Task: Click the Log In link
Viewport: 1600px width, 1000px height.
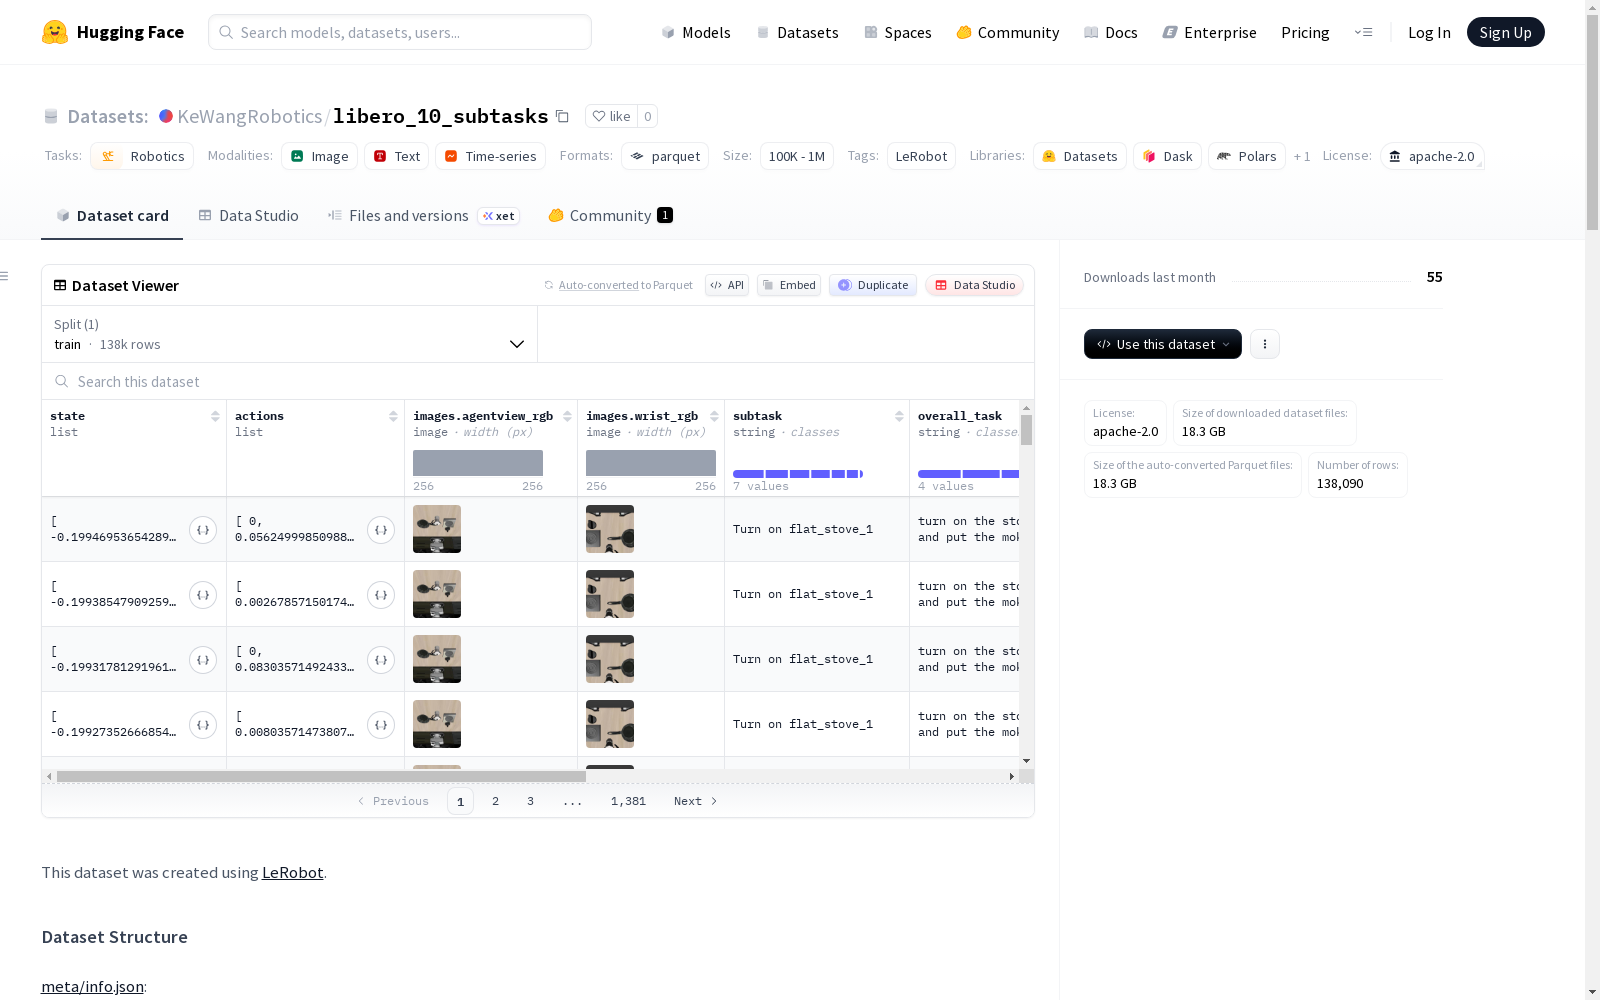Action: (1429, 32)
